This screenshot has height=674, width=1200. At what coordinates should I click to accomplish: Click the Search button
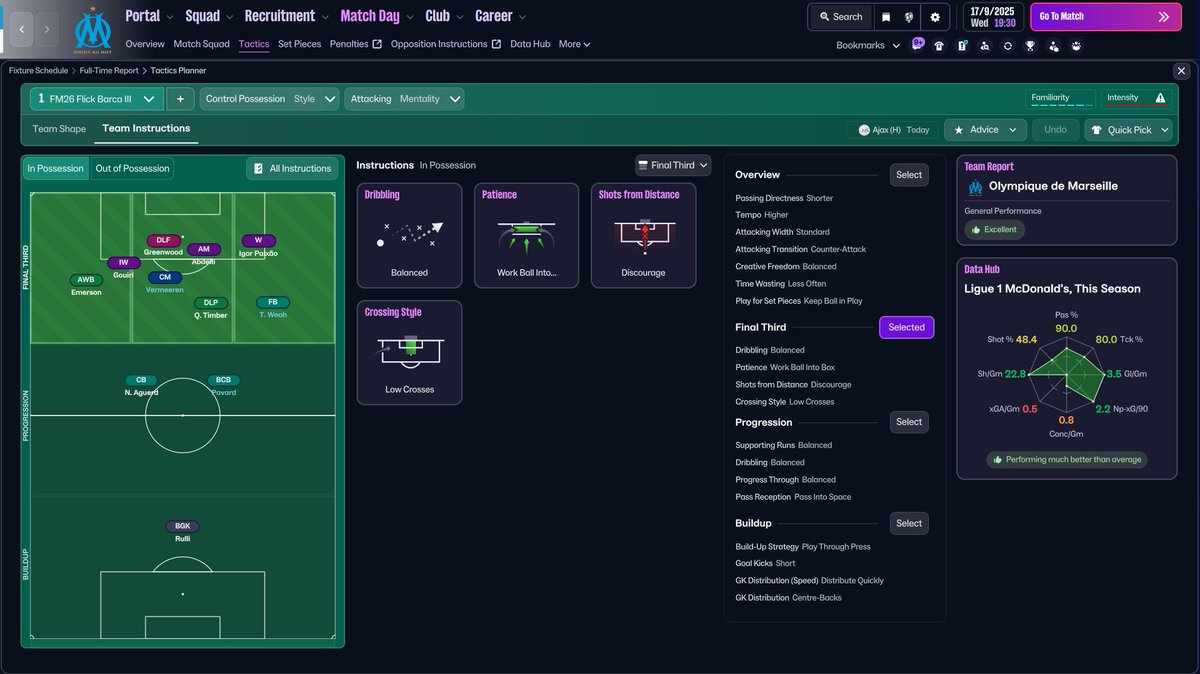point(840,17)
